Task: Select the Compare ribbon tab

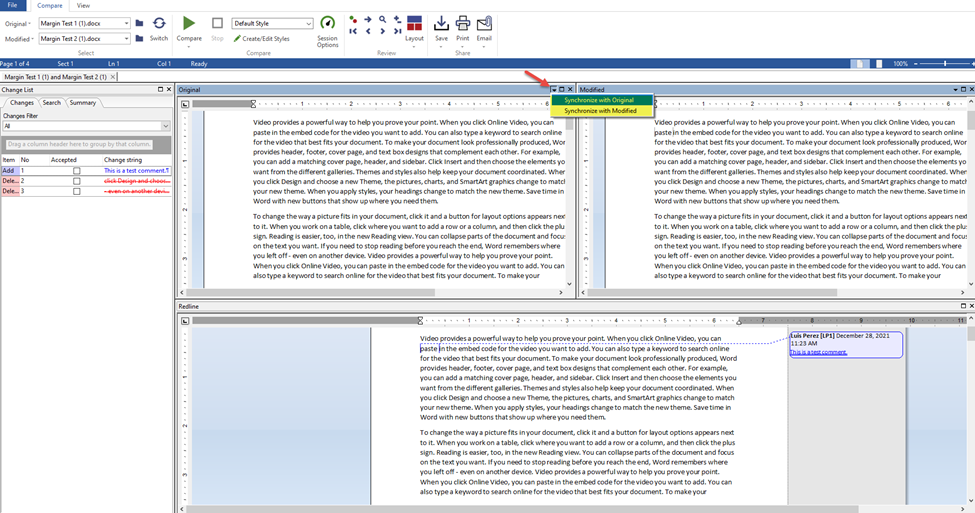Action: tap(50, 6)
